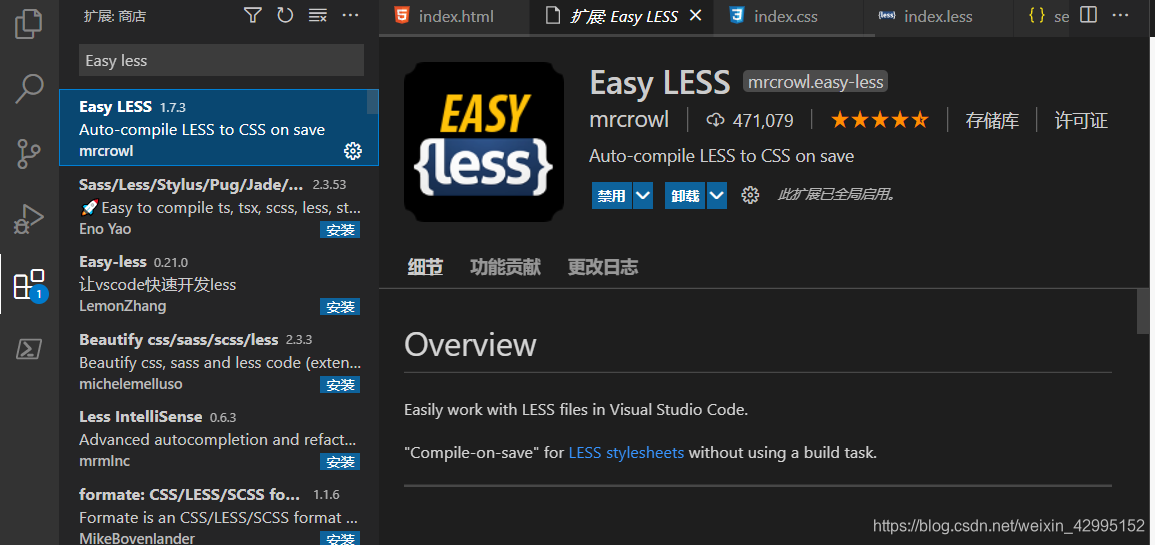Click the mrcrowl.easy-less identifier badge
The width and height of the screenshot is (1155, 545).
[x=815, y=82]
